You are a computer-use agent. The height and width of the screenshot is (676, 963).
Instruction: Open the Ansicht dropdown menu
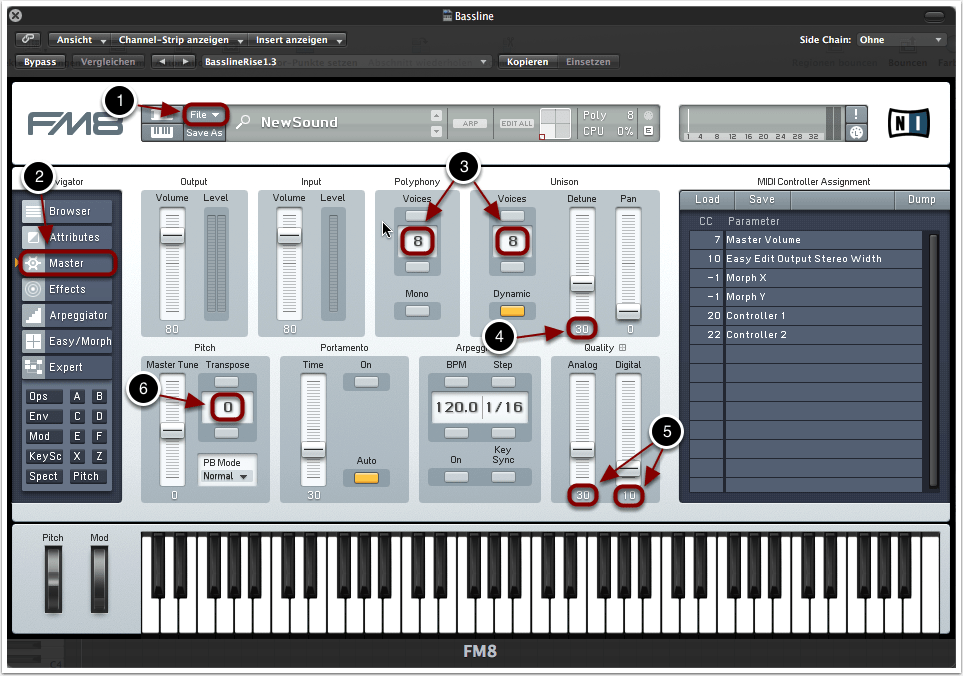[80, 40]
